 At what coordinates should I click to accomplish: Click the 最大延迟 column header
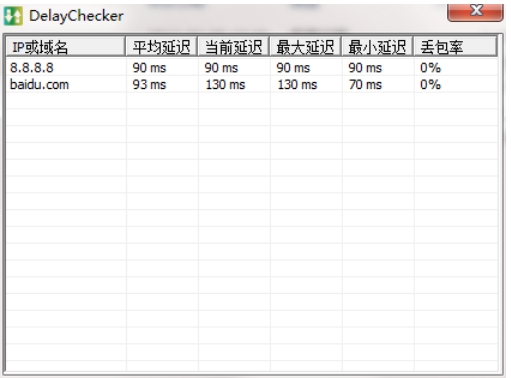(x=305, y=47)
